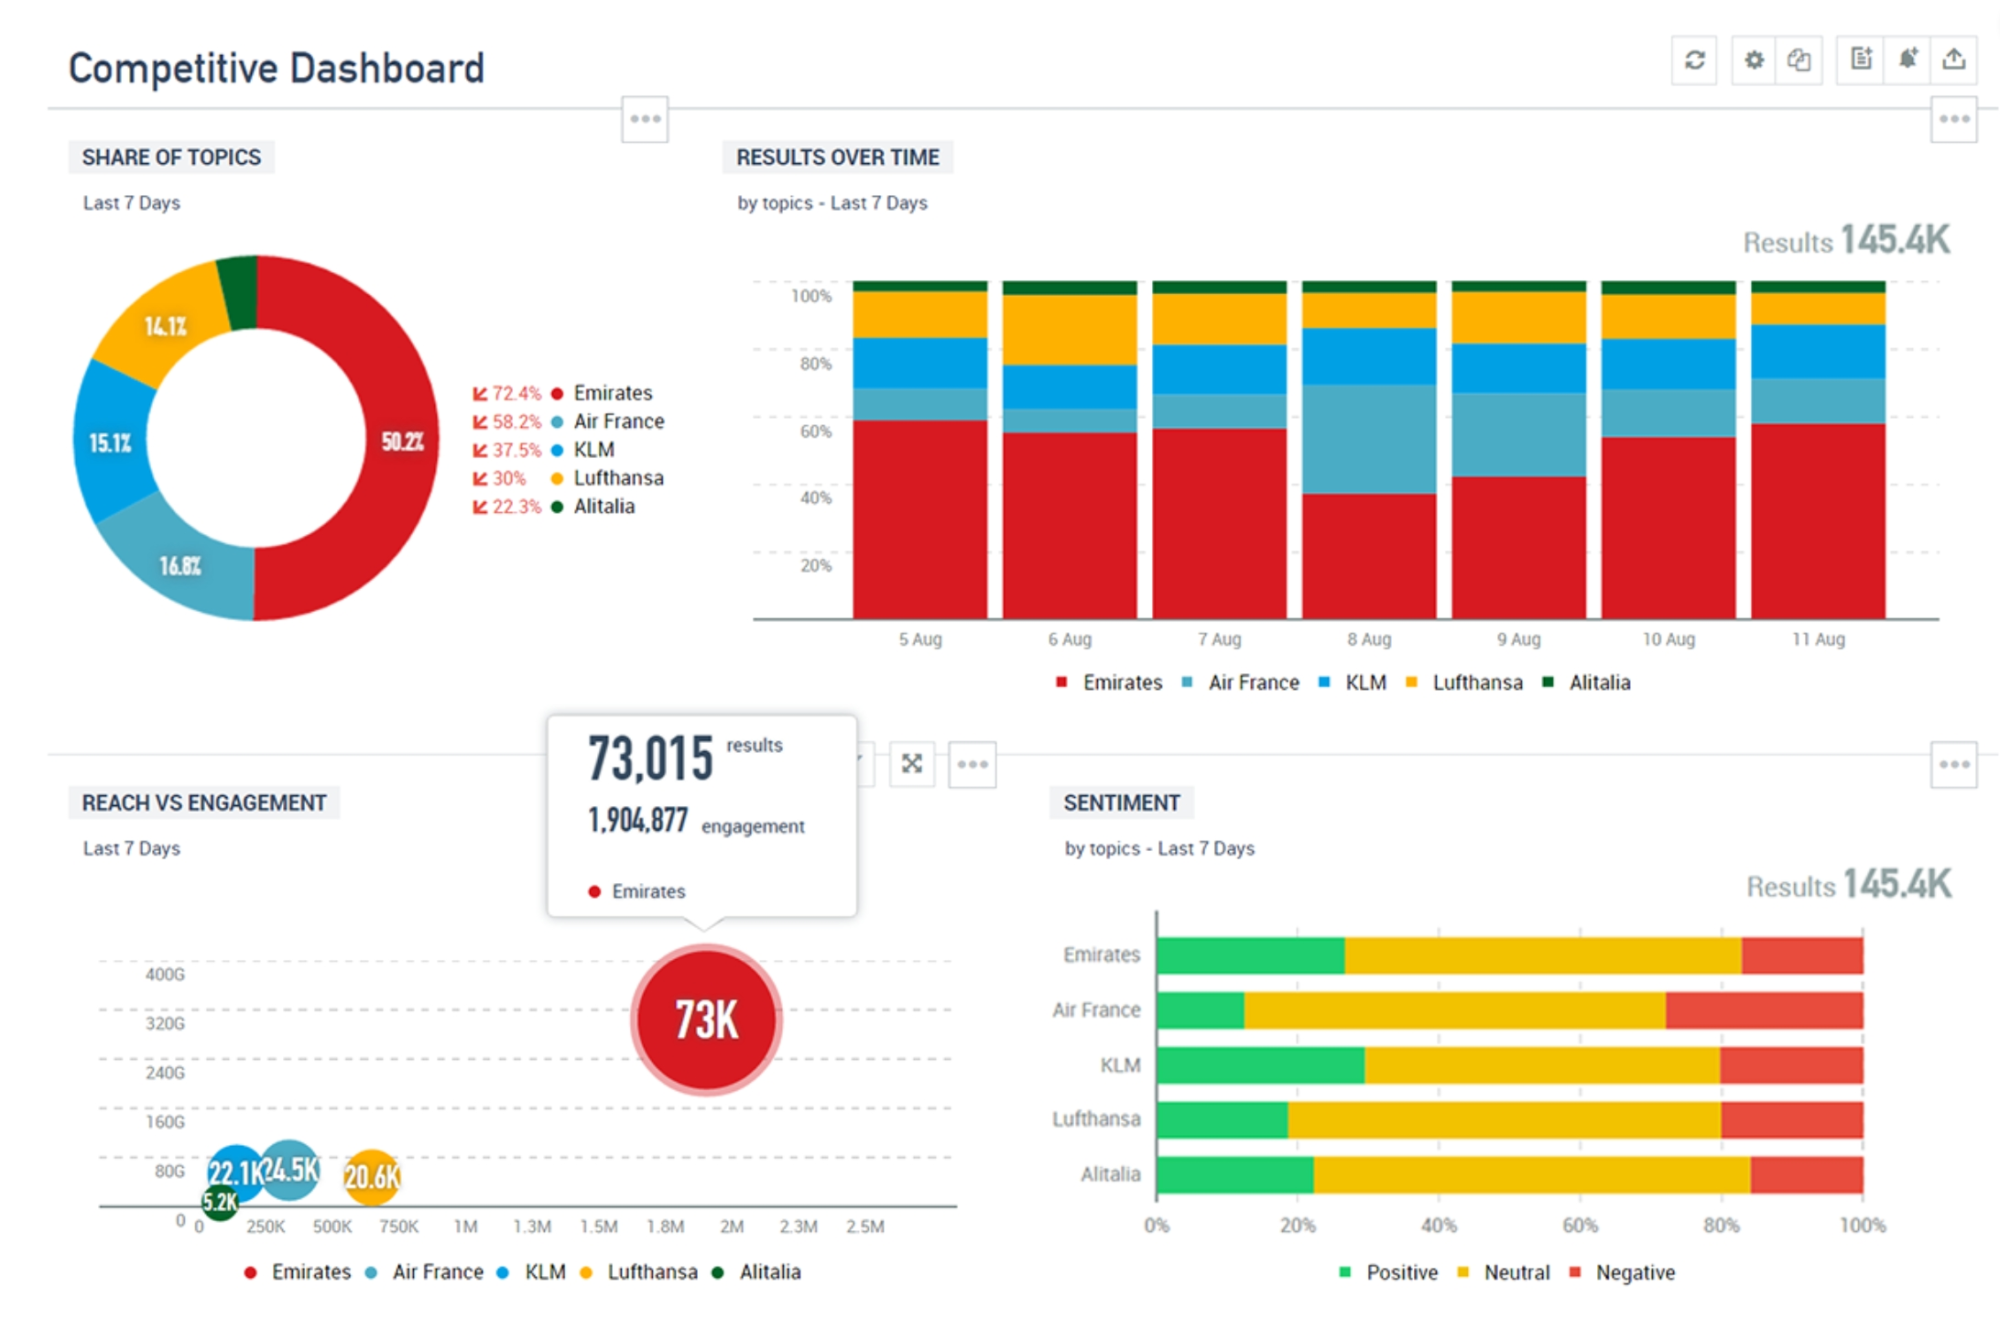This screenshot has height=1320, width=2000.
Task: Toggle Air France in Results Over Time legend
Action: [x=1240, y=683]
